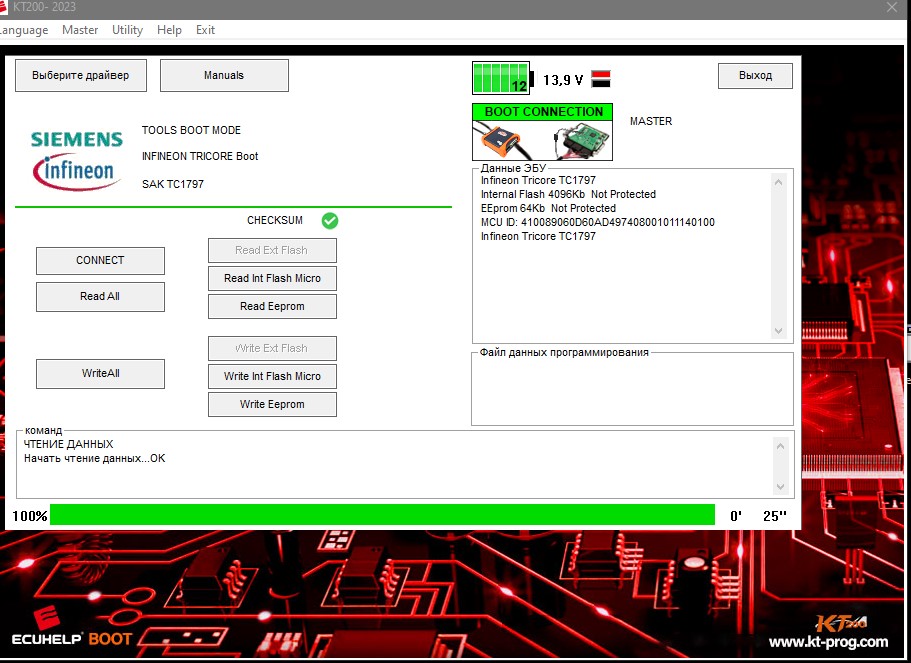Click inside the programming data file field
Viewport: 911px width, 663px height.
632,392
